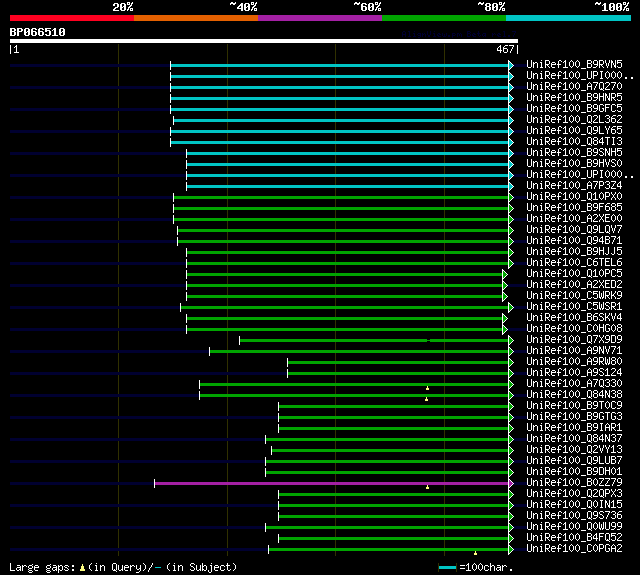Viewport: 640px width, 575px height.
Task: Open the UniRef100_A7Q270 hit label
Action: (x=574, y=87)
